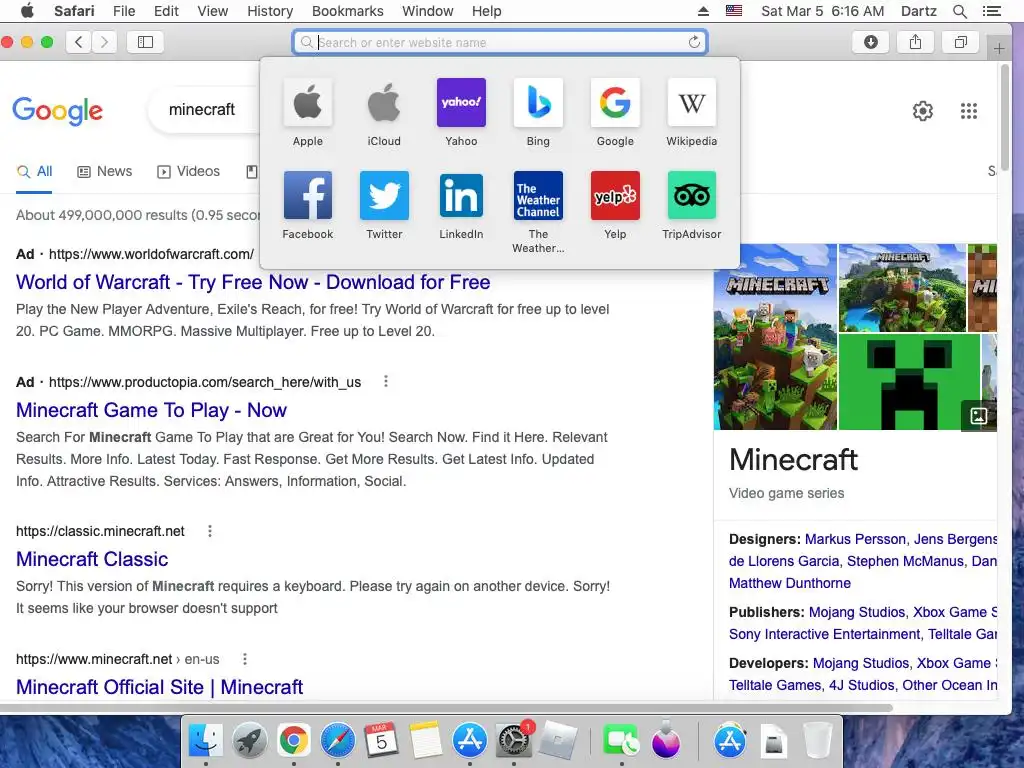Open Yelp favorite shortcut
This screenshot has height=768, width=1024.
click(615, 196)
